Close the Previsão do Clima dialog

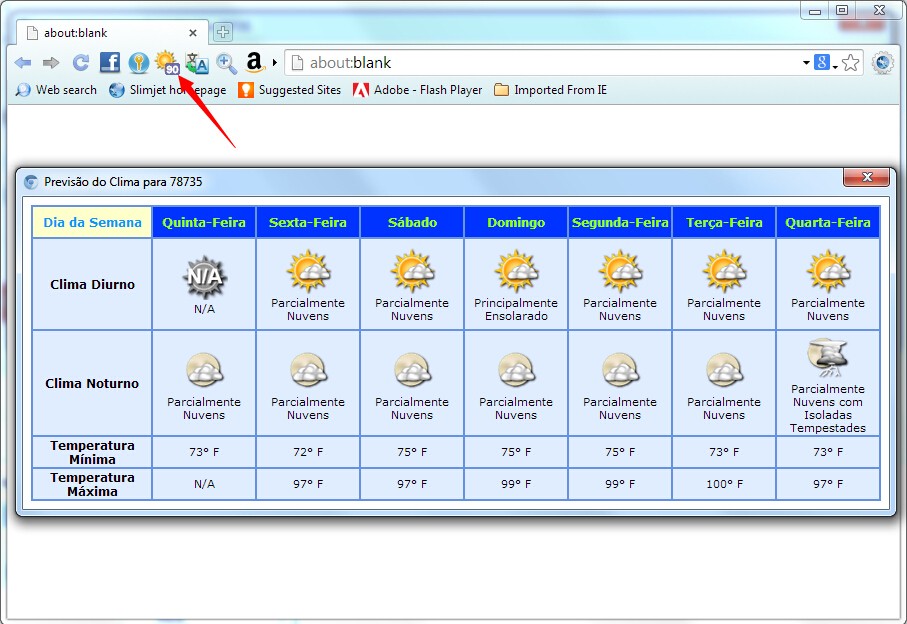point(866,177)
